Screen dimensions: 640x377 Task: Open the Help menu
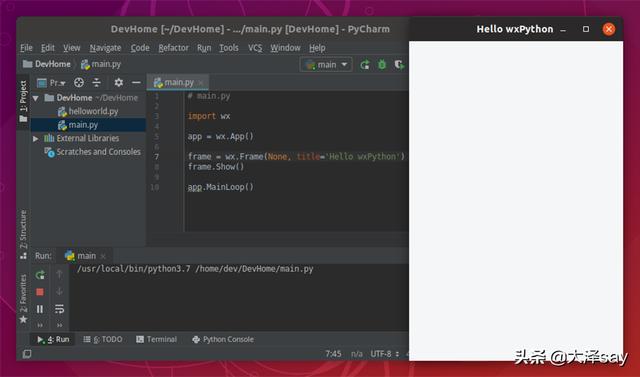317,48
